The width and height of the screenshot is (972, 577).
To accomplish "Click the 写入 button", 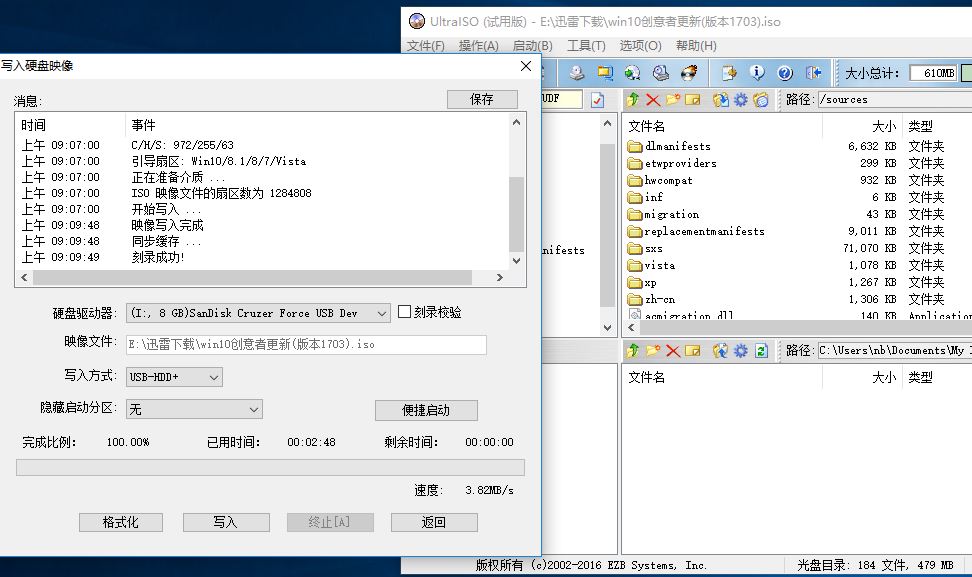I will coord(226,522).
